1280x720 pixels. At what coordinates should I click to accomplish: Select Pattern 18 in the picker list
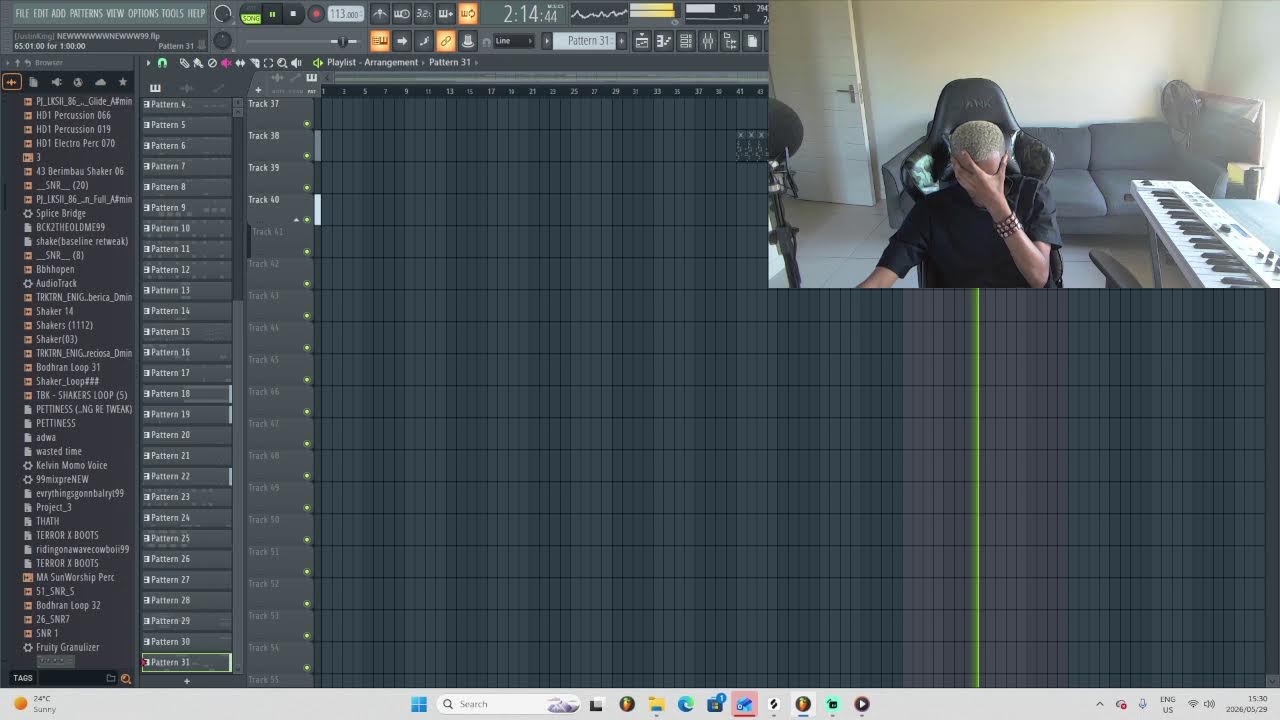pos(187,394)
